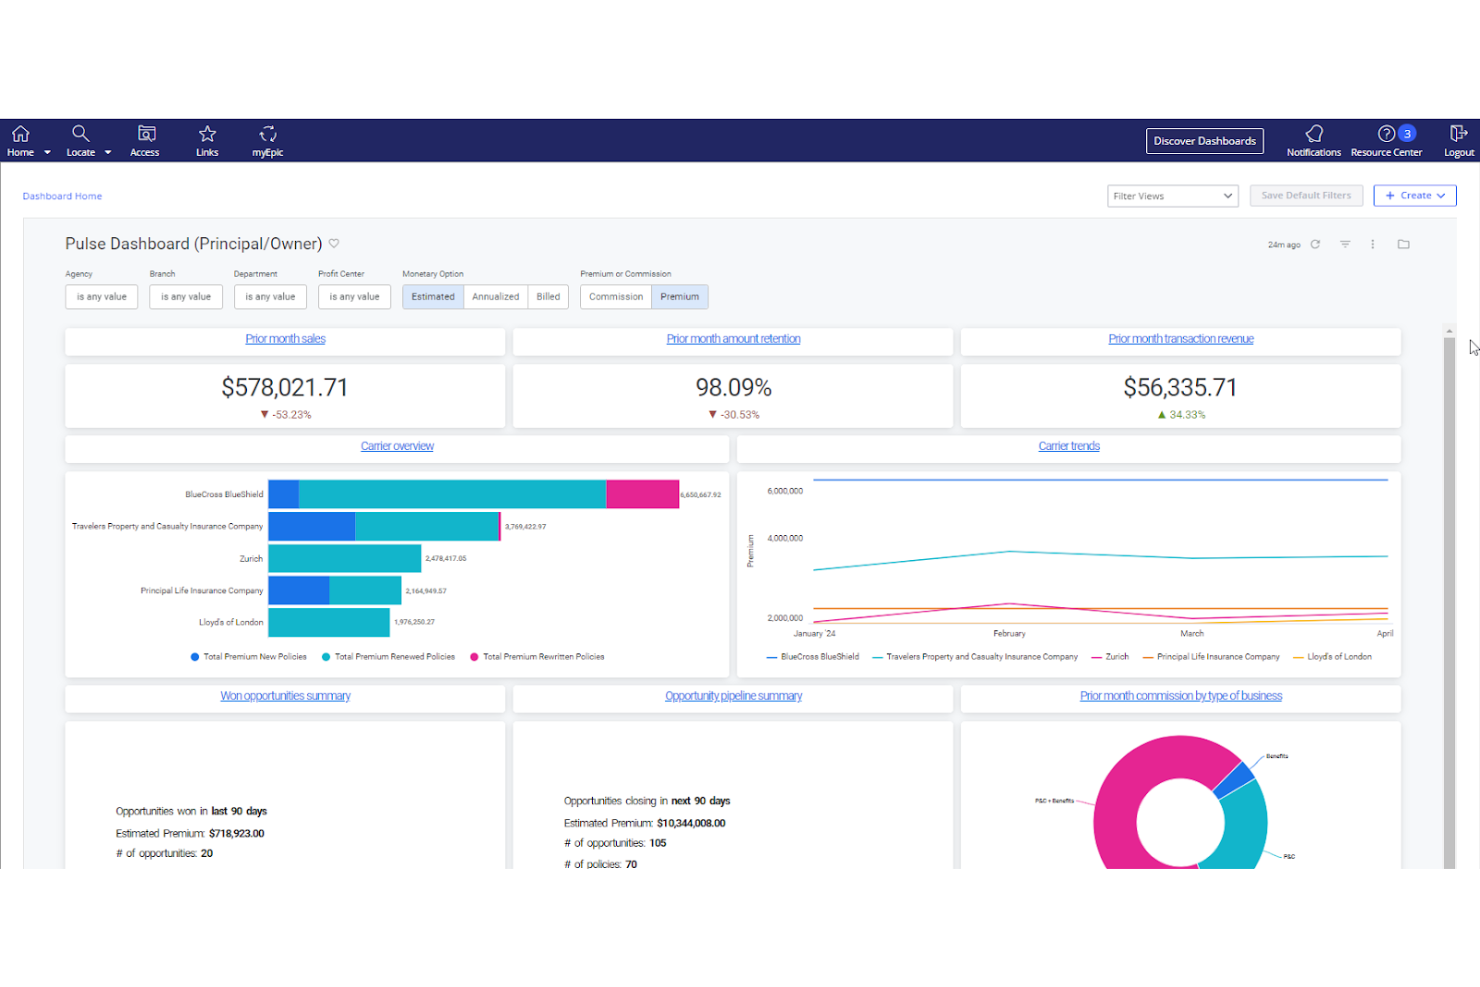
Task: Open the Branch filter value
Action: point(186,297)
